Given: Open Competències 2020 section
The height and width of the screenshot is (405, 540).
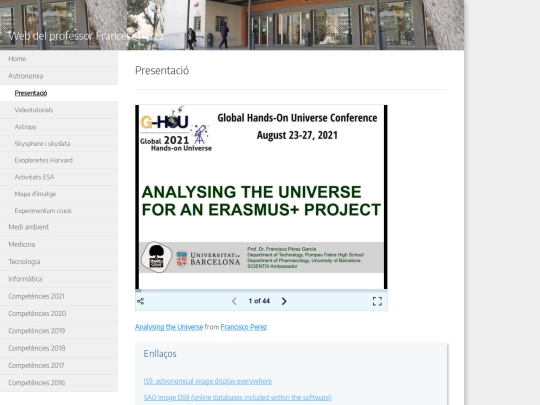Looking at the screenshot, I should (x=59, y=313).
